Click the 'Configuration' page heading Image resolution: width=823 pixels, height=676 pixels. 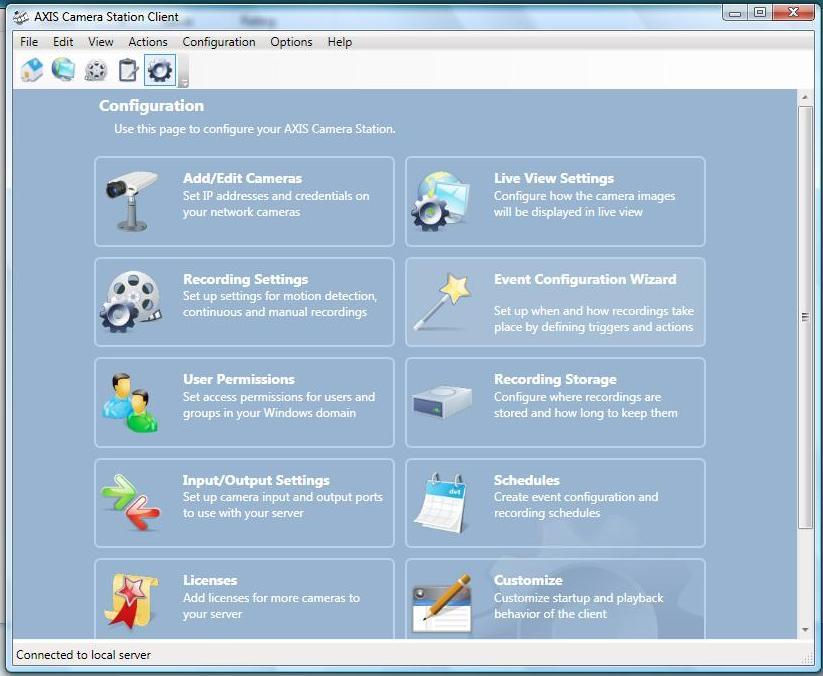coord(151,106)
